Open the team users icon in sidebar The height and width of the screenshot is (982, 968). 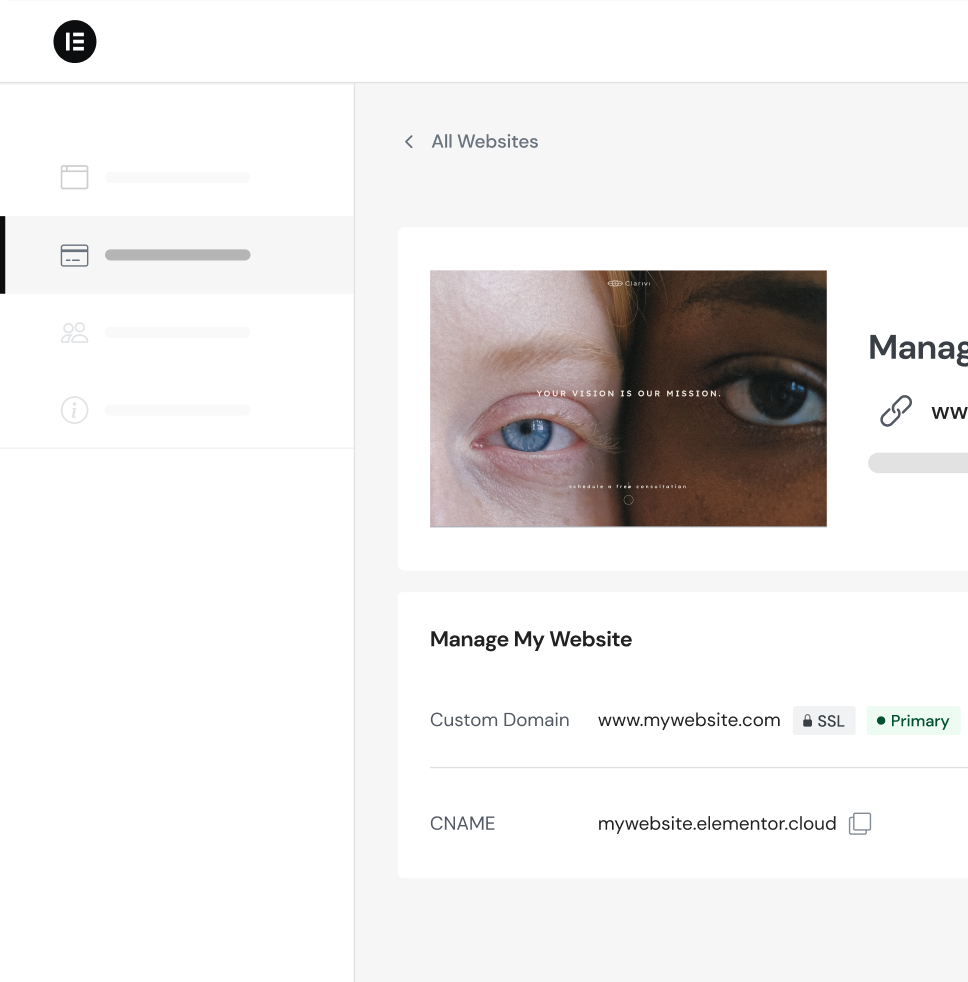(75, 333)
